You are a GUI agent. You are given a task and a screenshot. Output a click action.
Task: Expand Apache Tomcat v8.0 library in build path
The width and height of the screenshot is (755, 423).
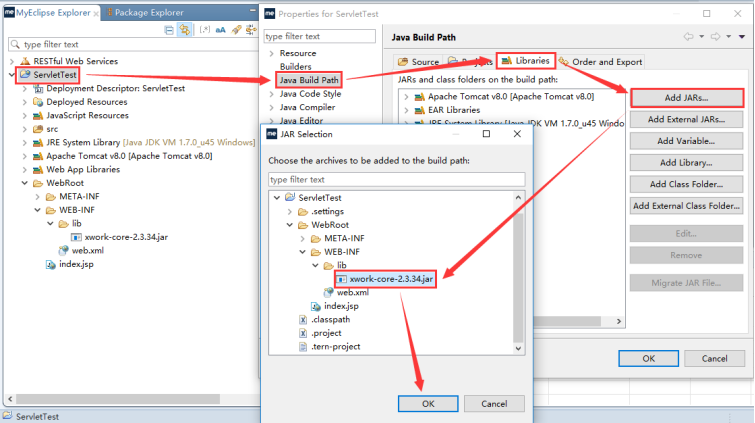point(405,96)
